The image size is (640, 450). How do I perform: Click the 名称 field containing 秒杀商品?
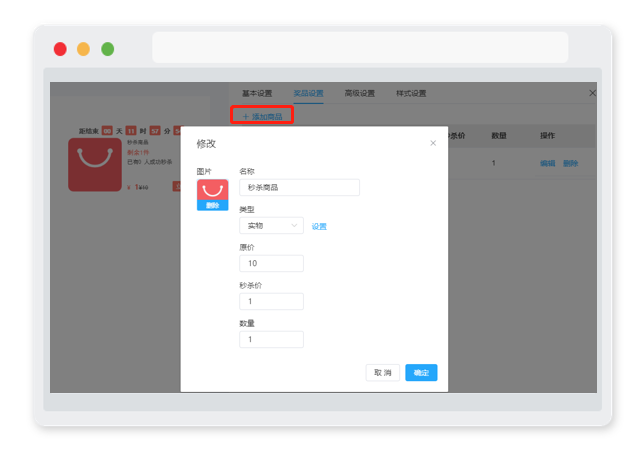[299, 187]
